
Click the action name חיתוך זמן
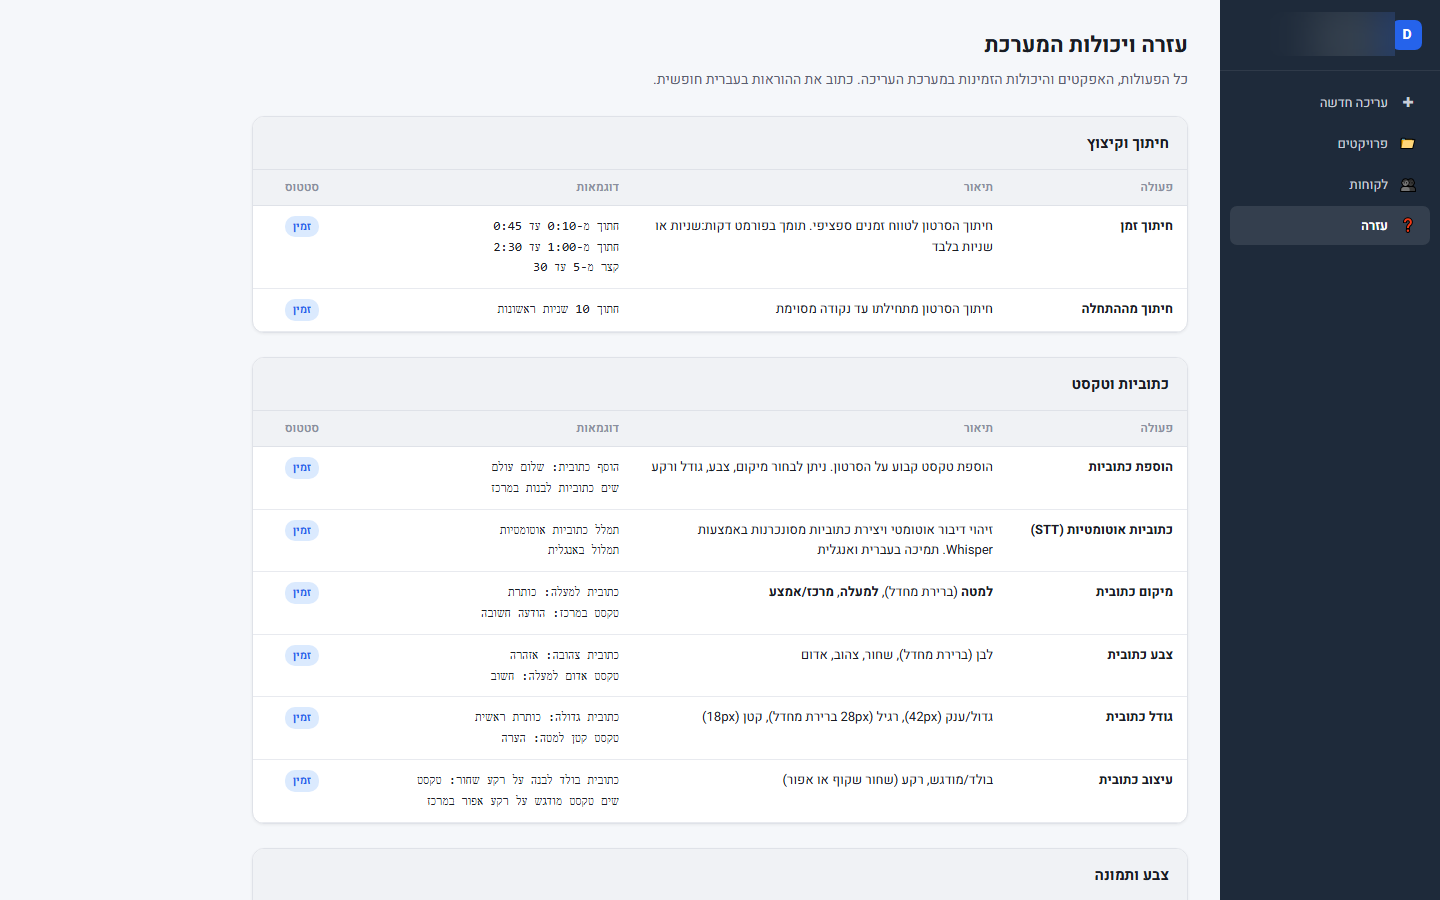[x=1146, y=226]
